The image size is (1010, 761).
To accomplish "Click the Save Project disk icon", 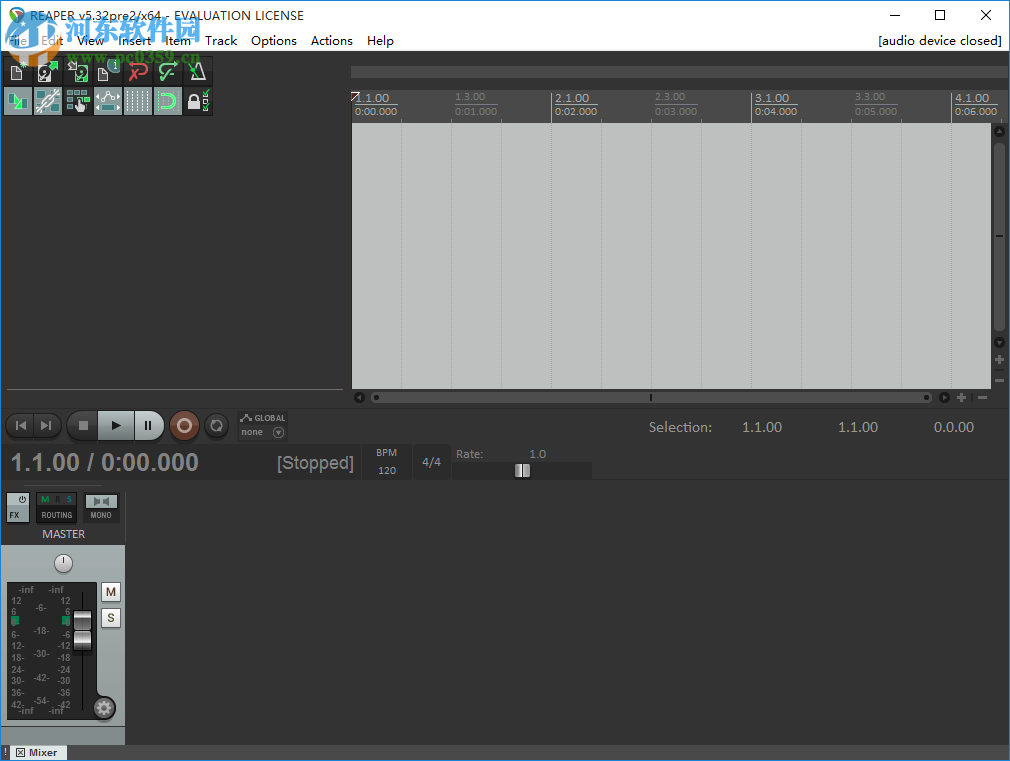I will (x=78, y=71).
